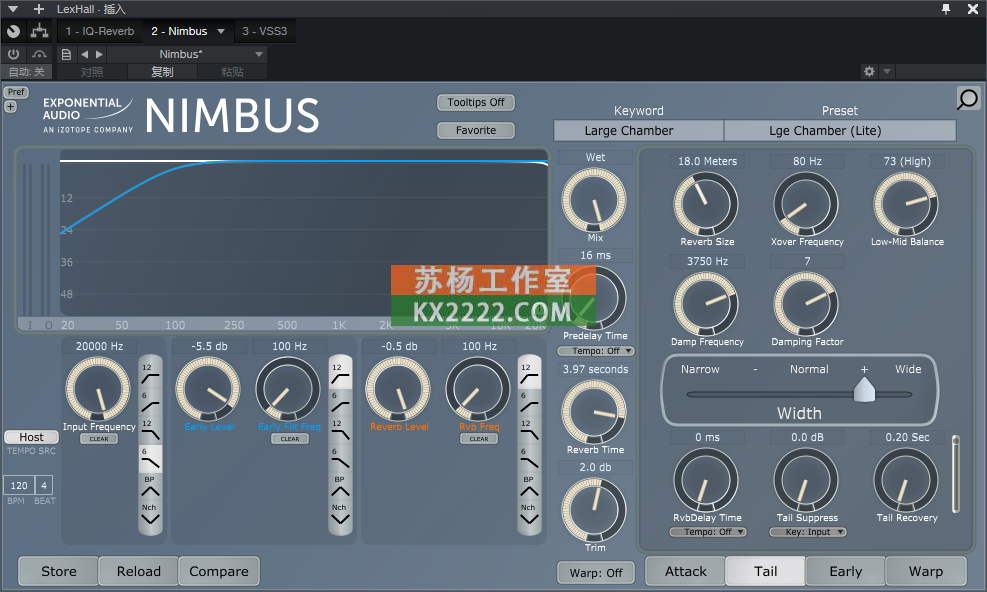The width and height of the screenshot is (987, 592).
Task: Open Predelay Tempo: Off dropdown
Action: click(595, 351)
